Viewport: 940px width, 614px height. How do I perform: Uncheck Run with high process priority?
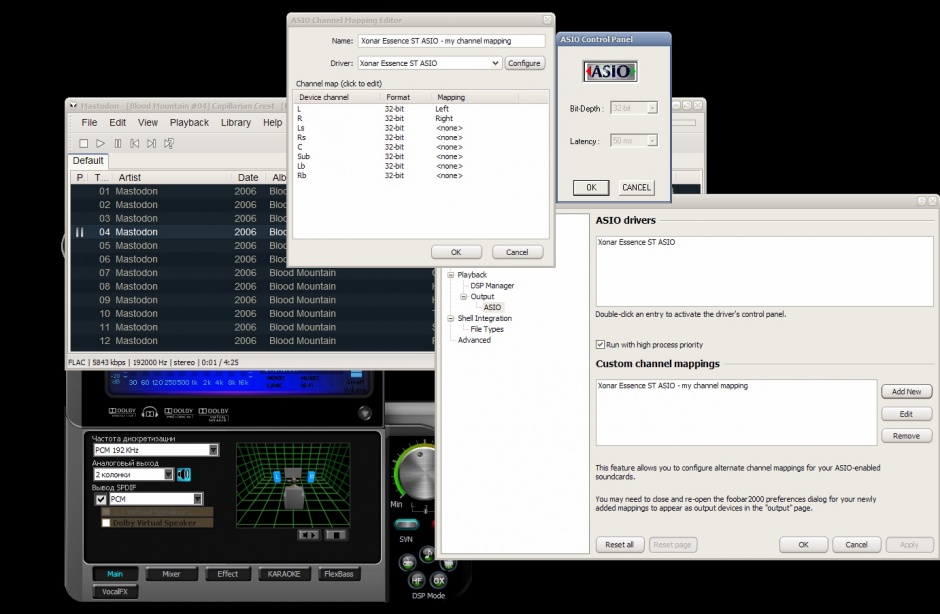click(x=600, y=344)
